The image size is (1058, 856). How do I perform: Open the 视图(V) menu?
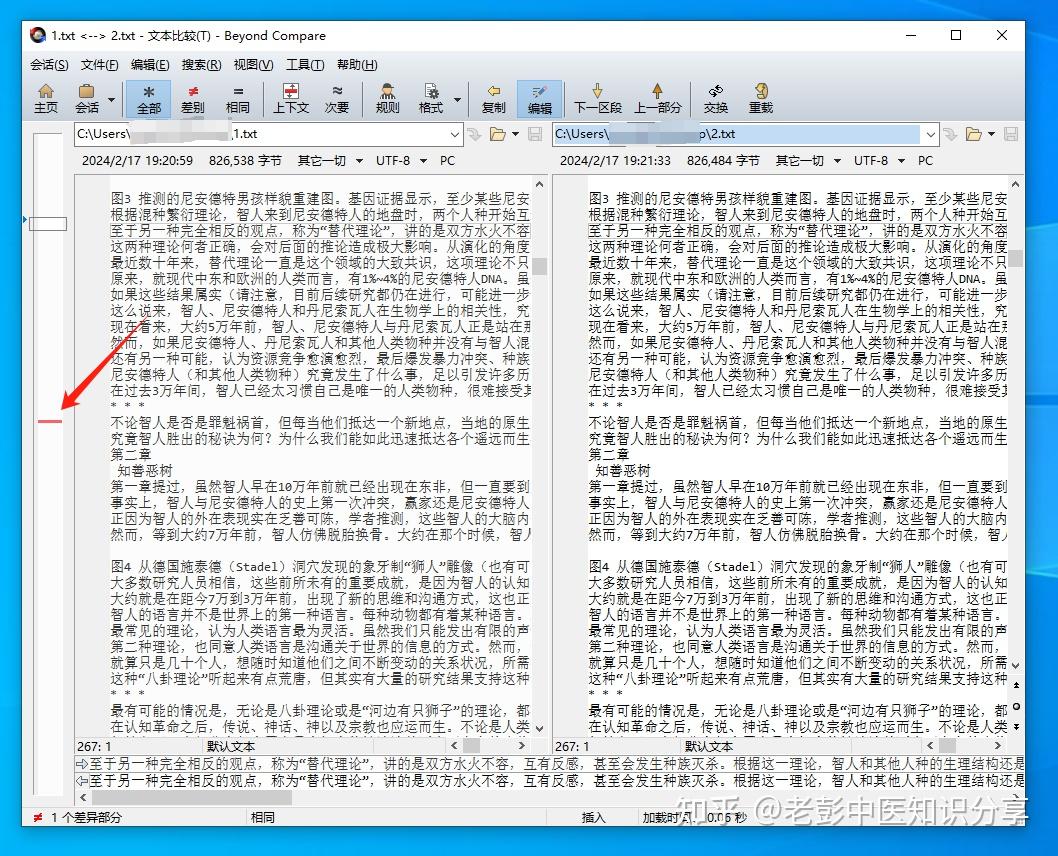click(x=251, y=64)
